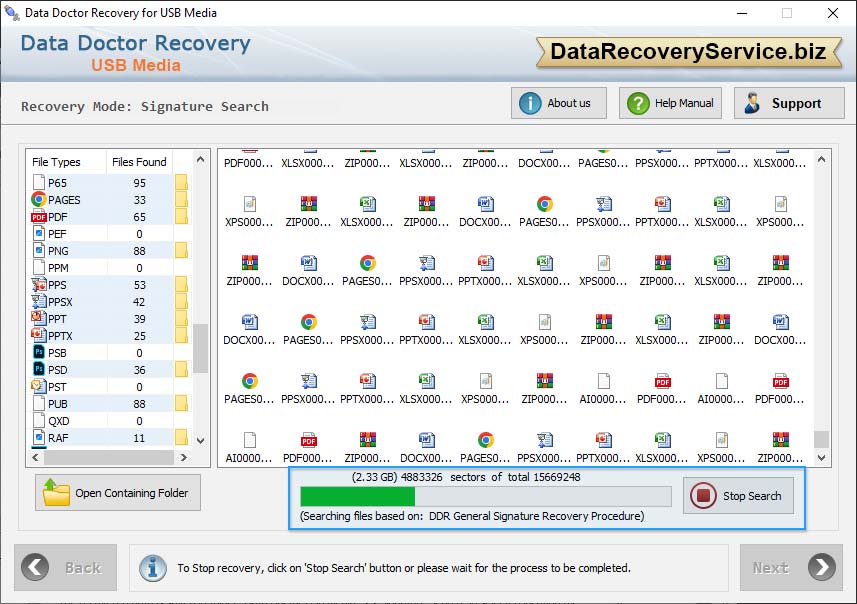
Task: Open the About us dialog
Action: pyautogui.click(x=559, y=103)
